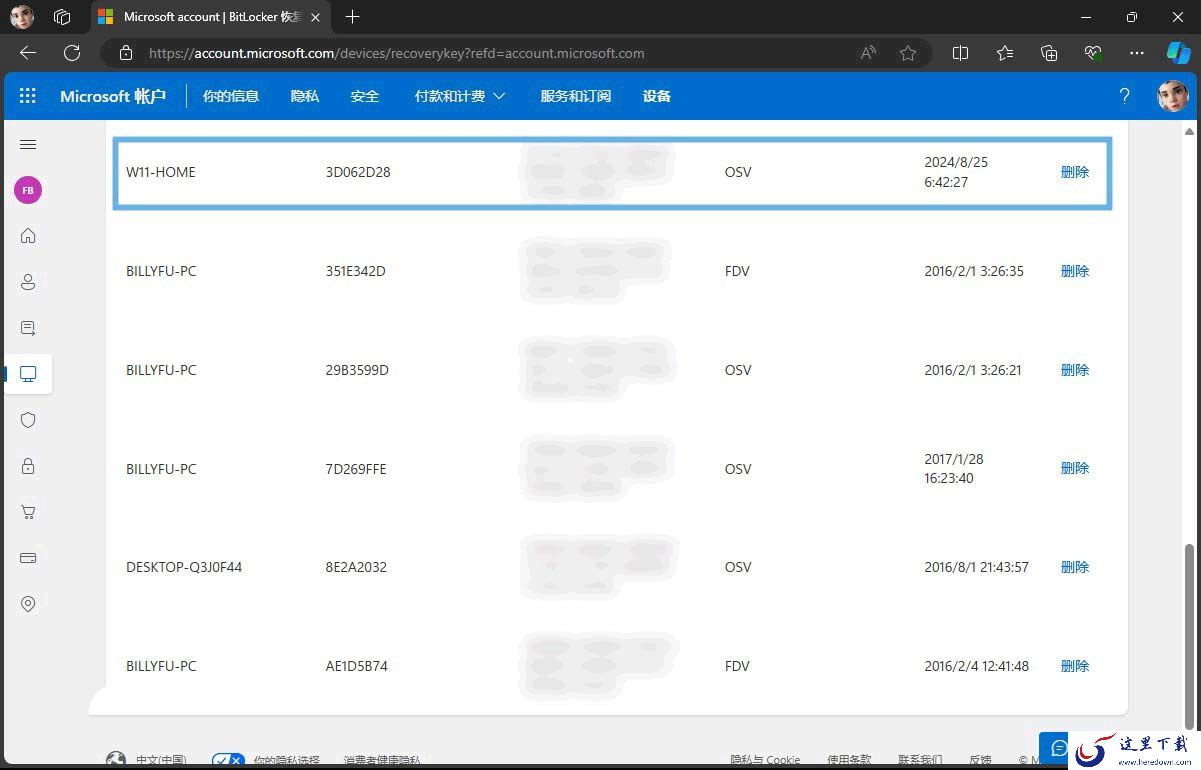
Task: Select OSV type in the W11-HOME row
Action: point(738,172)
